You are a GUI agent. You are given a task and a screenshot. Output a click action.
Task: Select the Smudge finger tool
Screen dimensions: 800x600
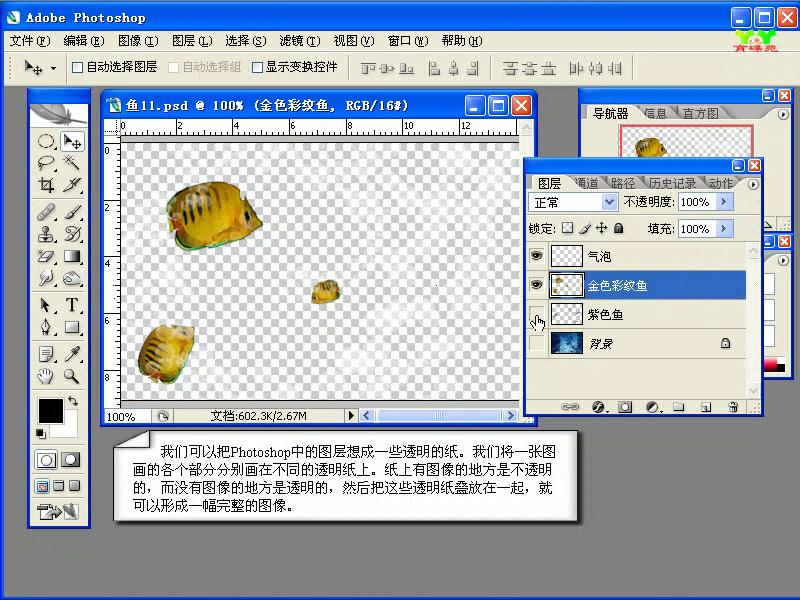click(46, 278)
